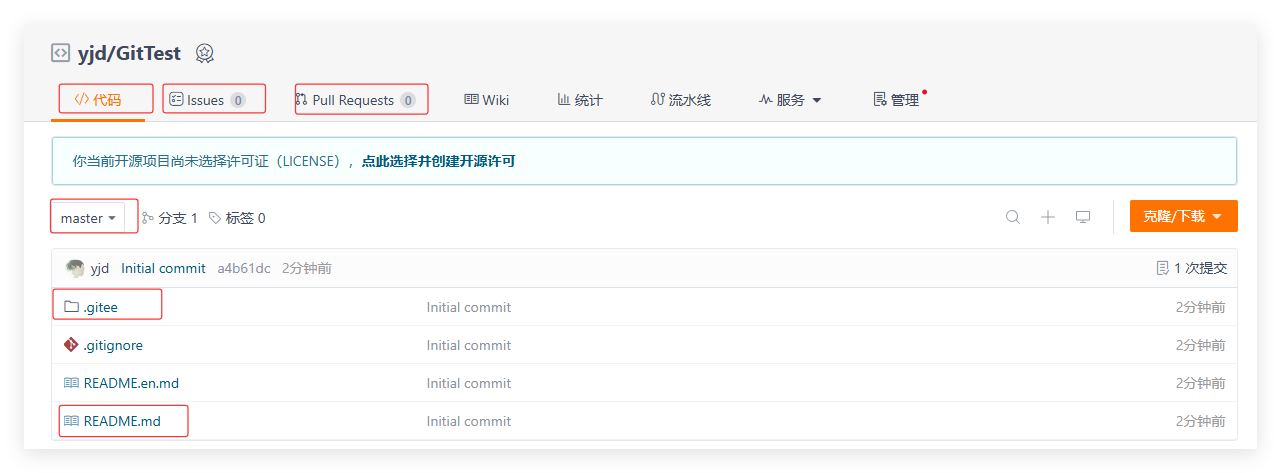Click the monitor Web IDE icon
This screenshot has height=473, width=1281.
click(1083, 216)
